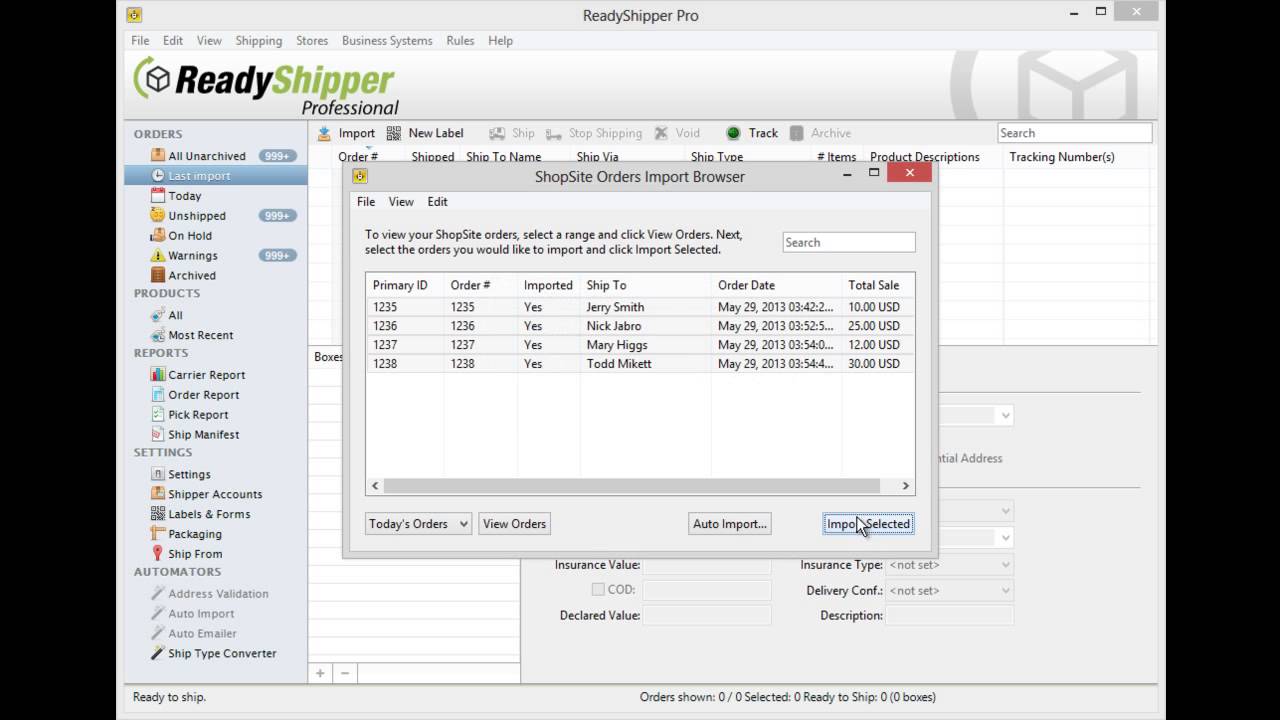Select the Last import clock icon
The height and width of the screenshot is (720, 1280).
tap(158, 176)
